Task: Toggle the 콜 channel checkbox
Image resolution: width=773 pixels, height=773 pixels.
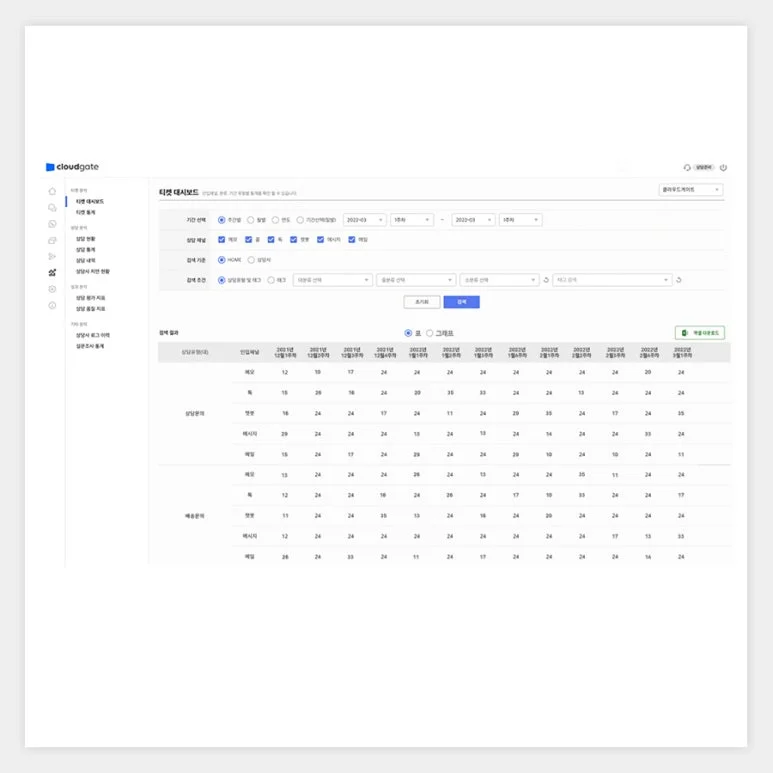Action: click(x=248, y=240)
